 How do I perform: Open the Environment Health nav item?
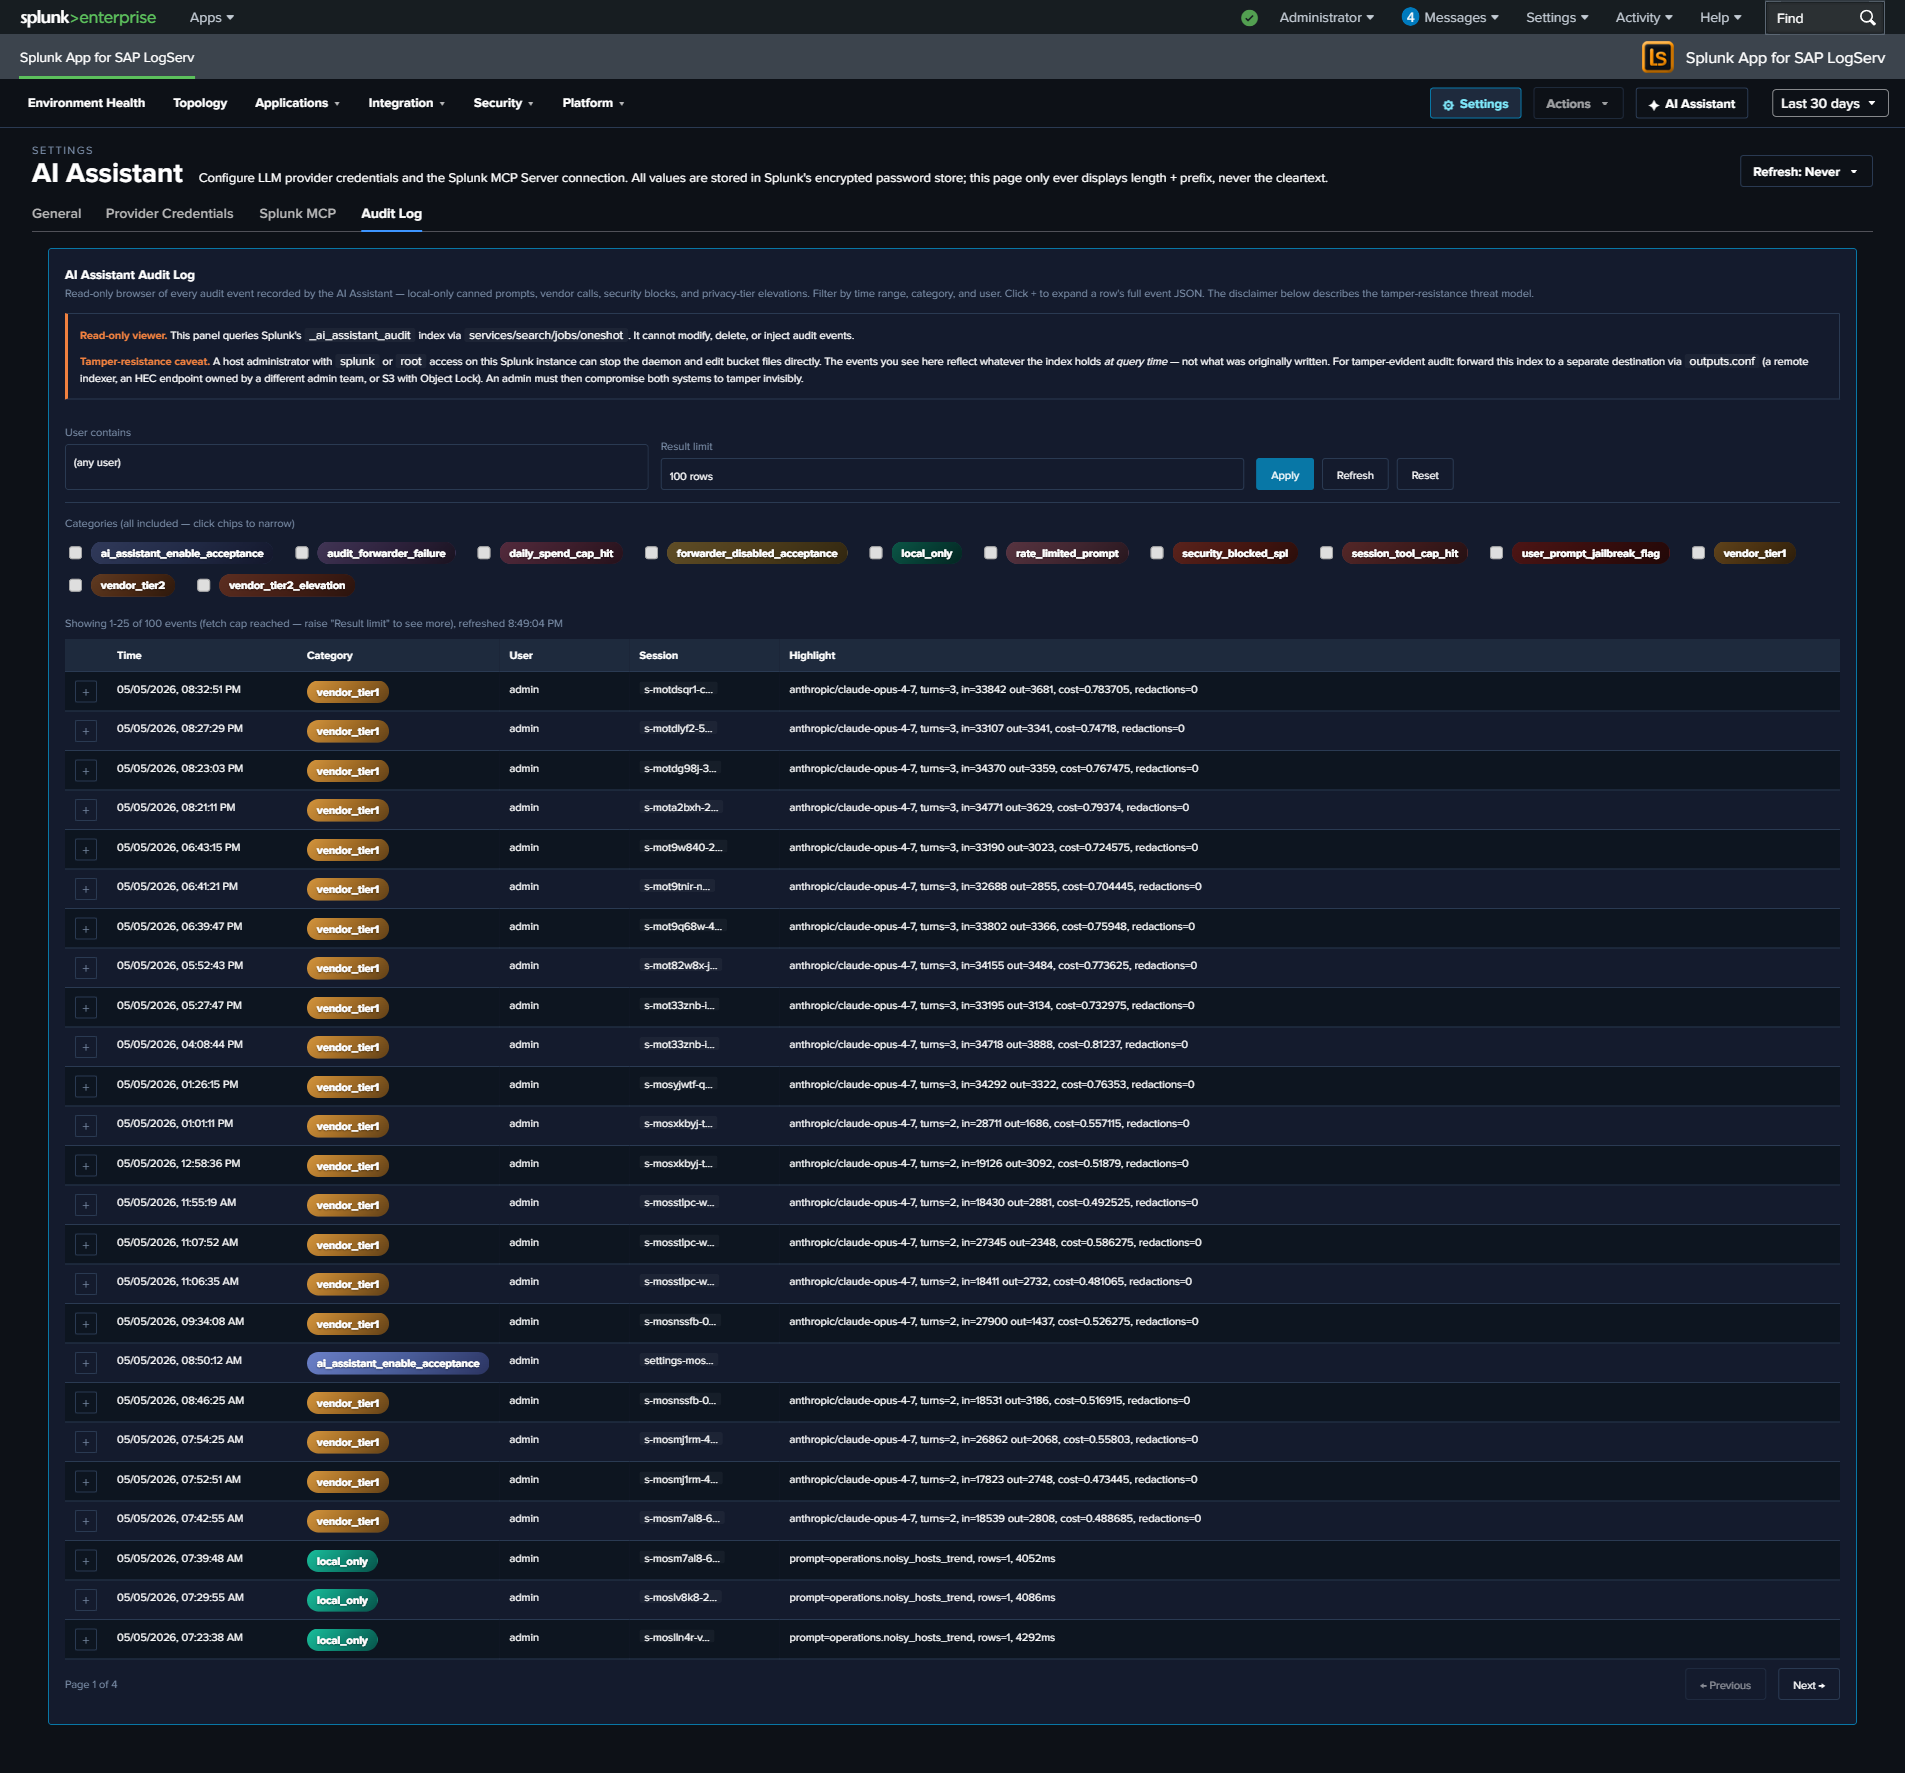point(86,103)
